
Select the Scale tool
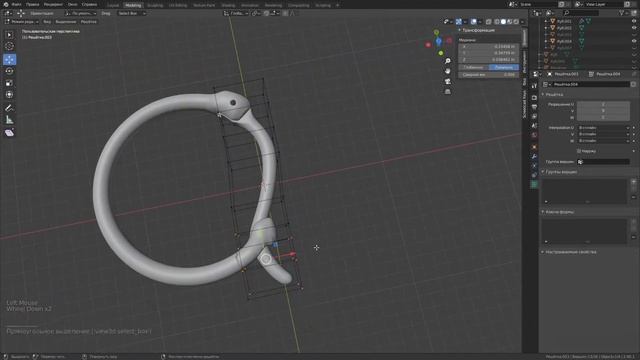point(9,83)
